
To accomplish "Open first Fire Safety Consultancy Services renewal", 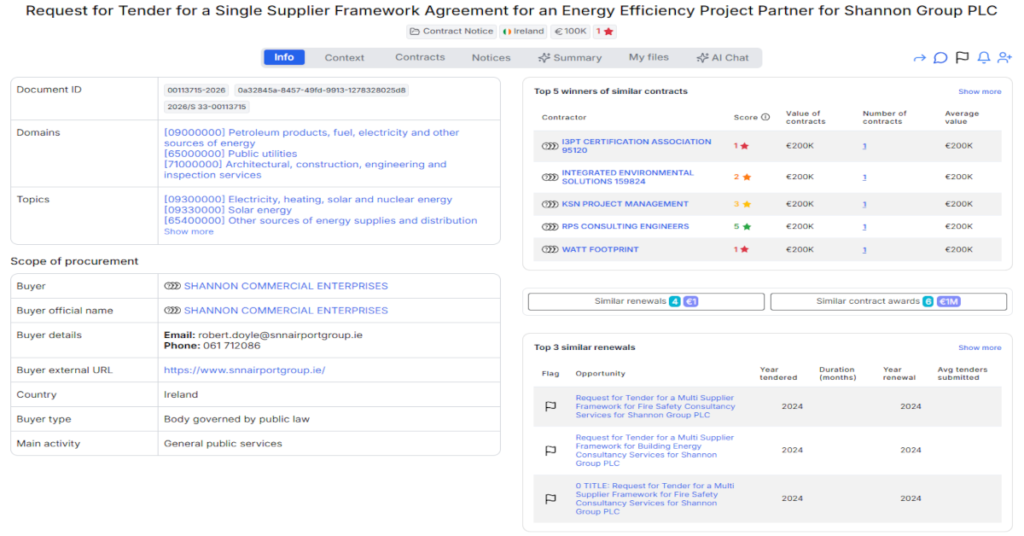I will (x=655, y=406).
